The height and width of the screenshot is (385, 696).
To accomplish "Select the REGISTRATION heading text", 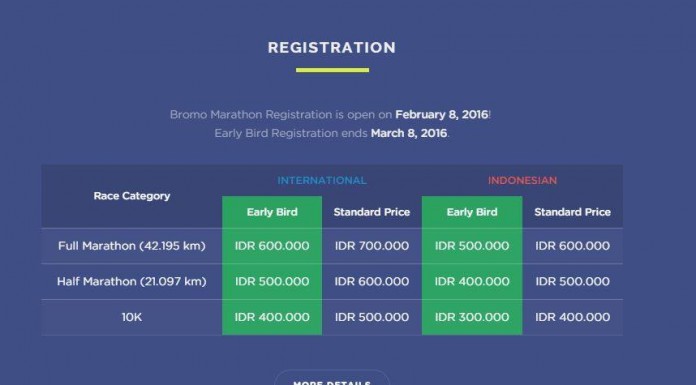I will tap(332, 48).
